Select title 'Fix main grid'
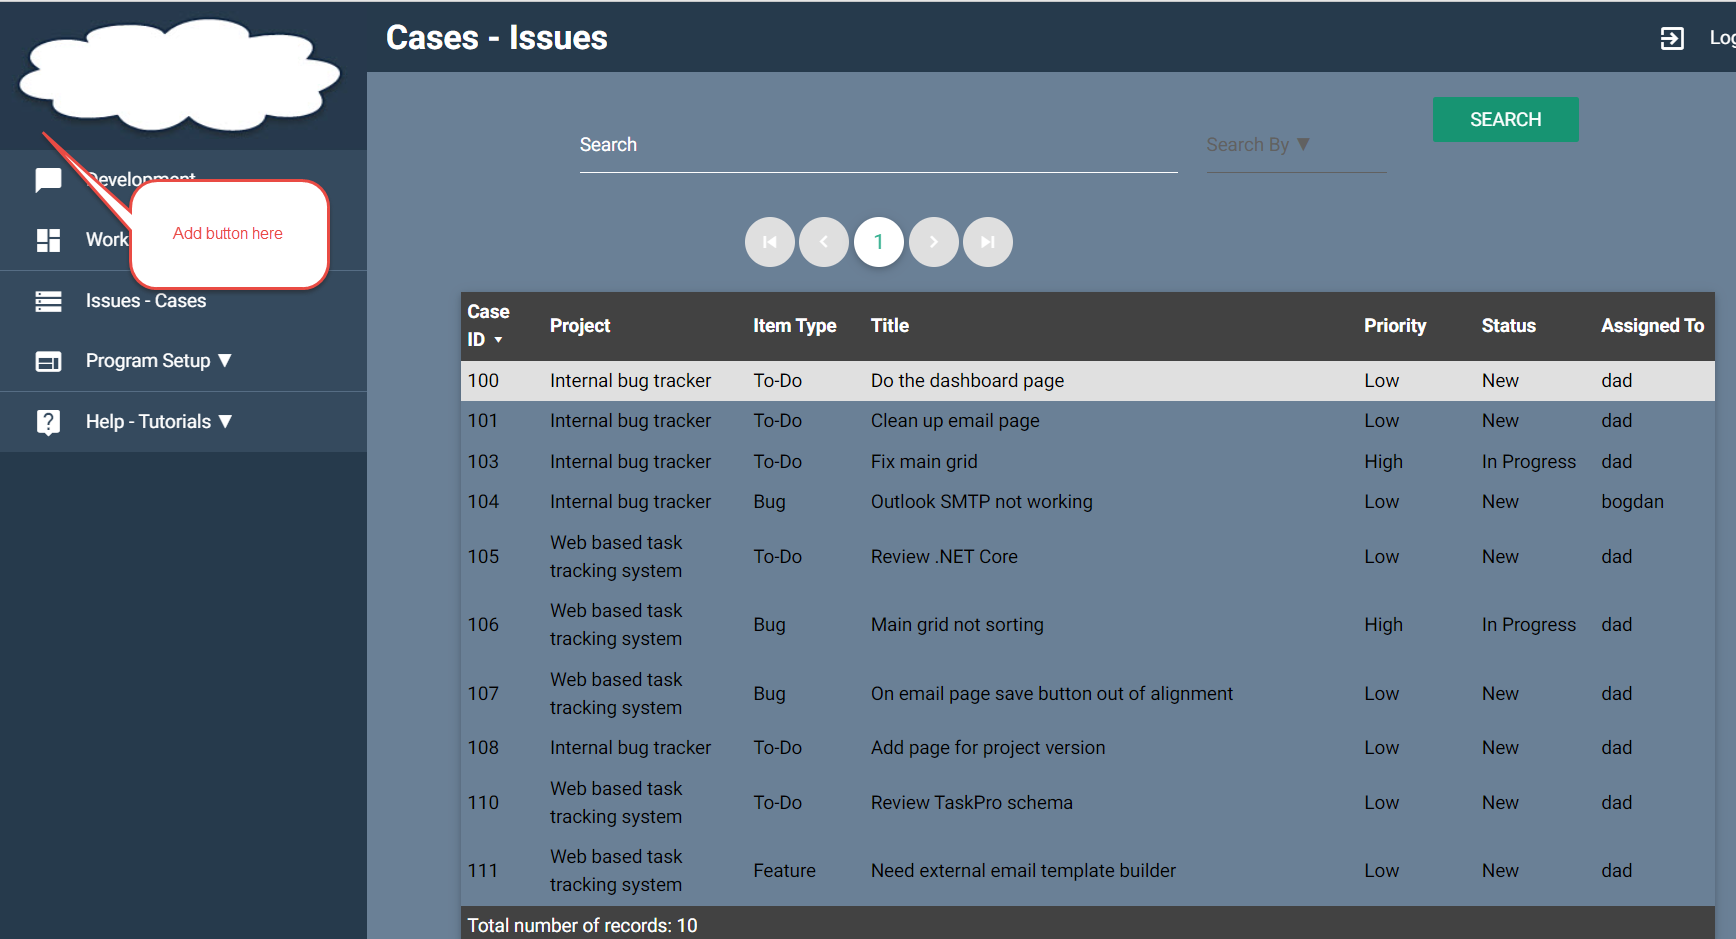This screenshot has height=939, width=1736. tap(924, 462)
